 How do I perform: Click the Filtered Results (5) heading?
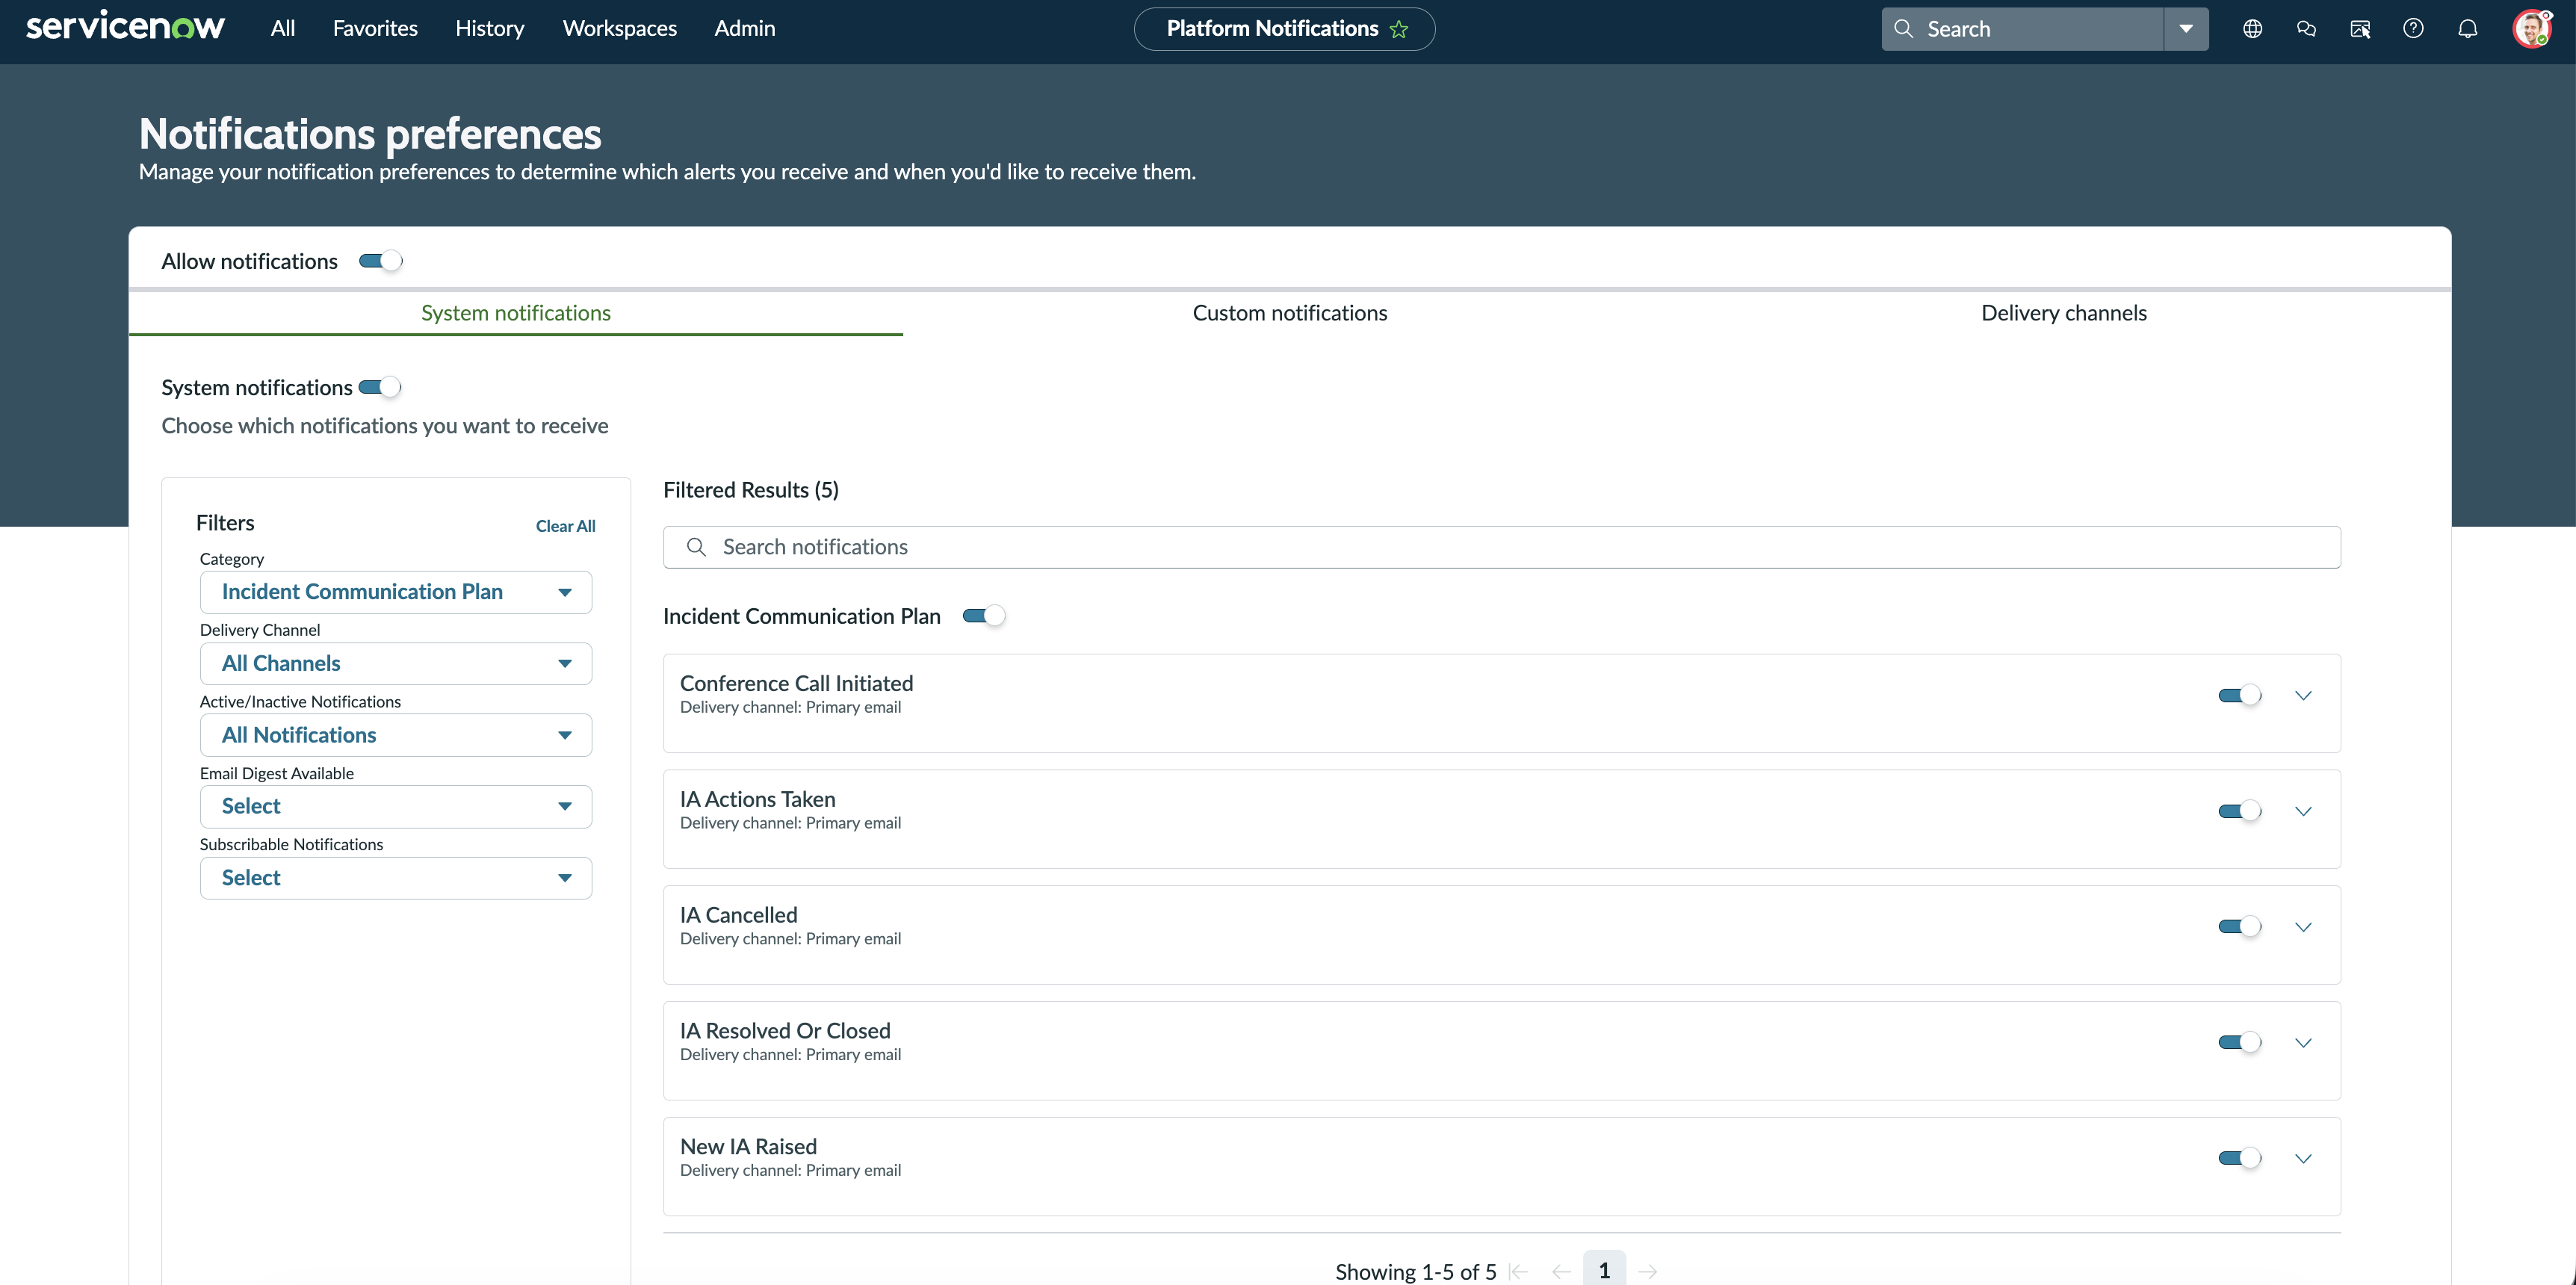tap(751, 490)
